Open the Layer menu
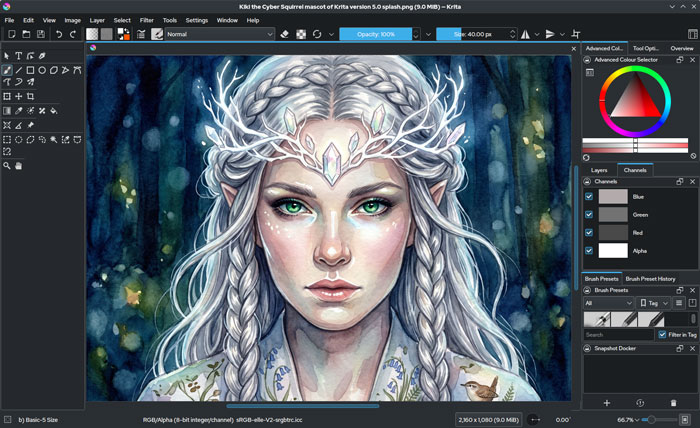The image size is (700, 428). [x=97, y=20]
